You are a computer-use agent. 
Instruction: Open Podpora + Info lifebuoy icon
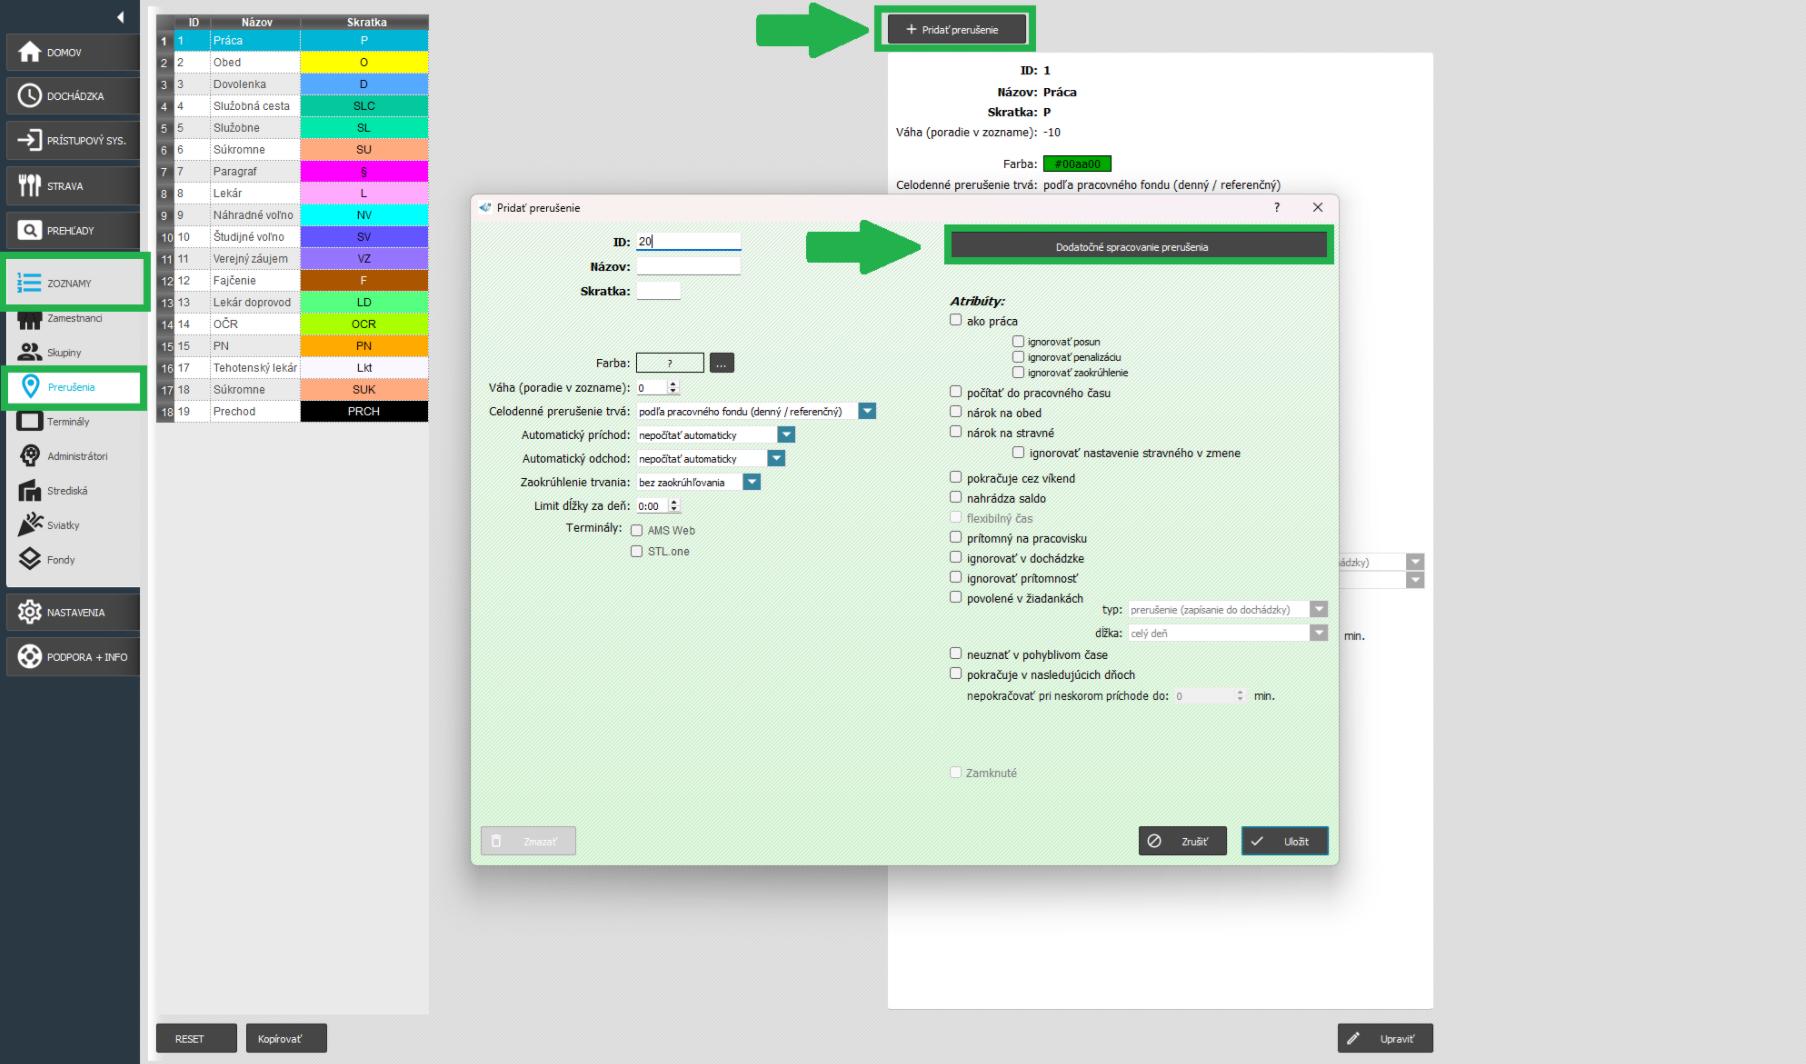30,657
